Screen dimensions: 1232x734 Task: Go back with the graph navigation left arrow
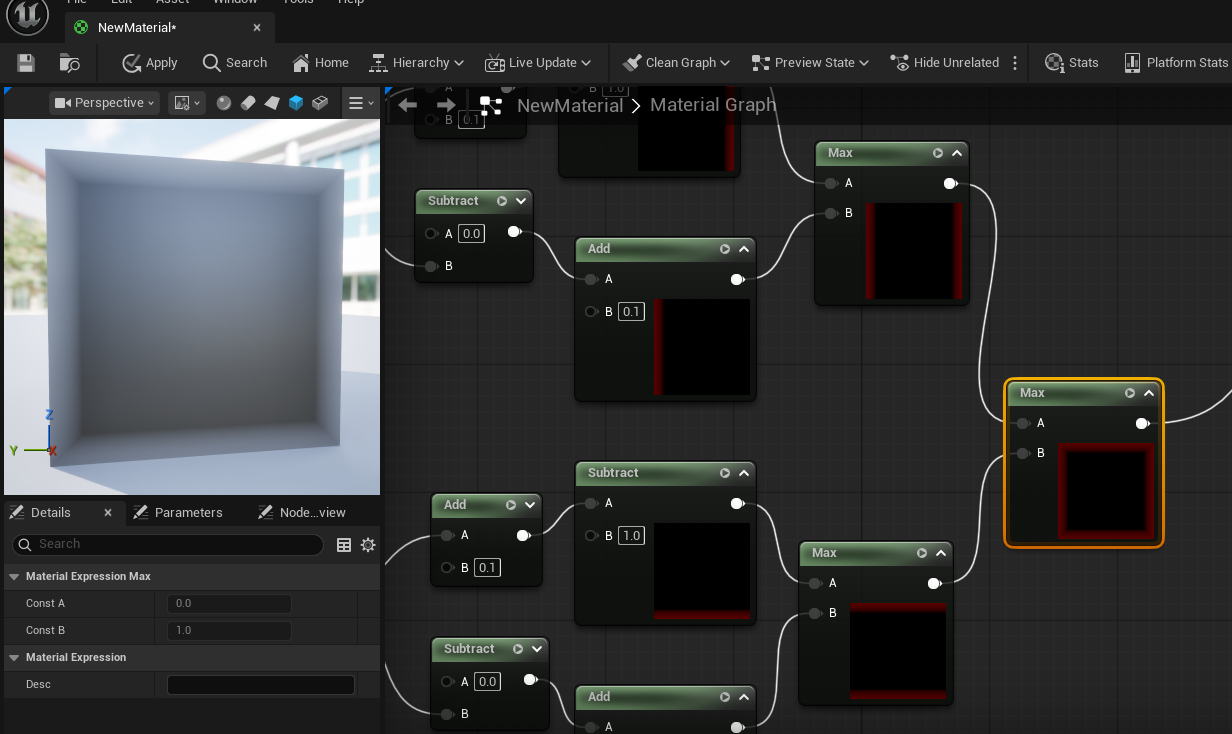click(407, 104)
